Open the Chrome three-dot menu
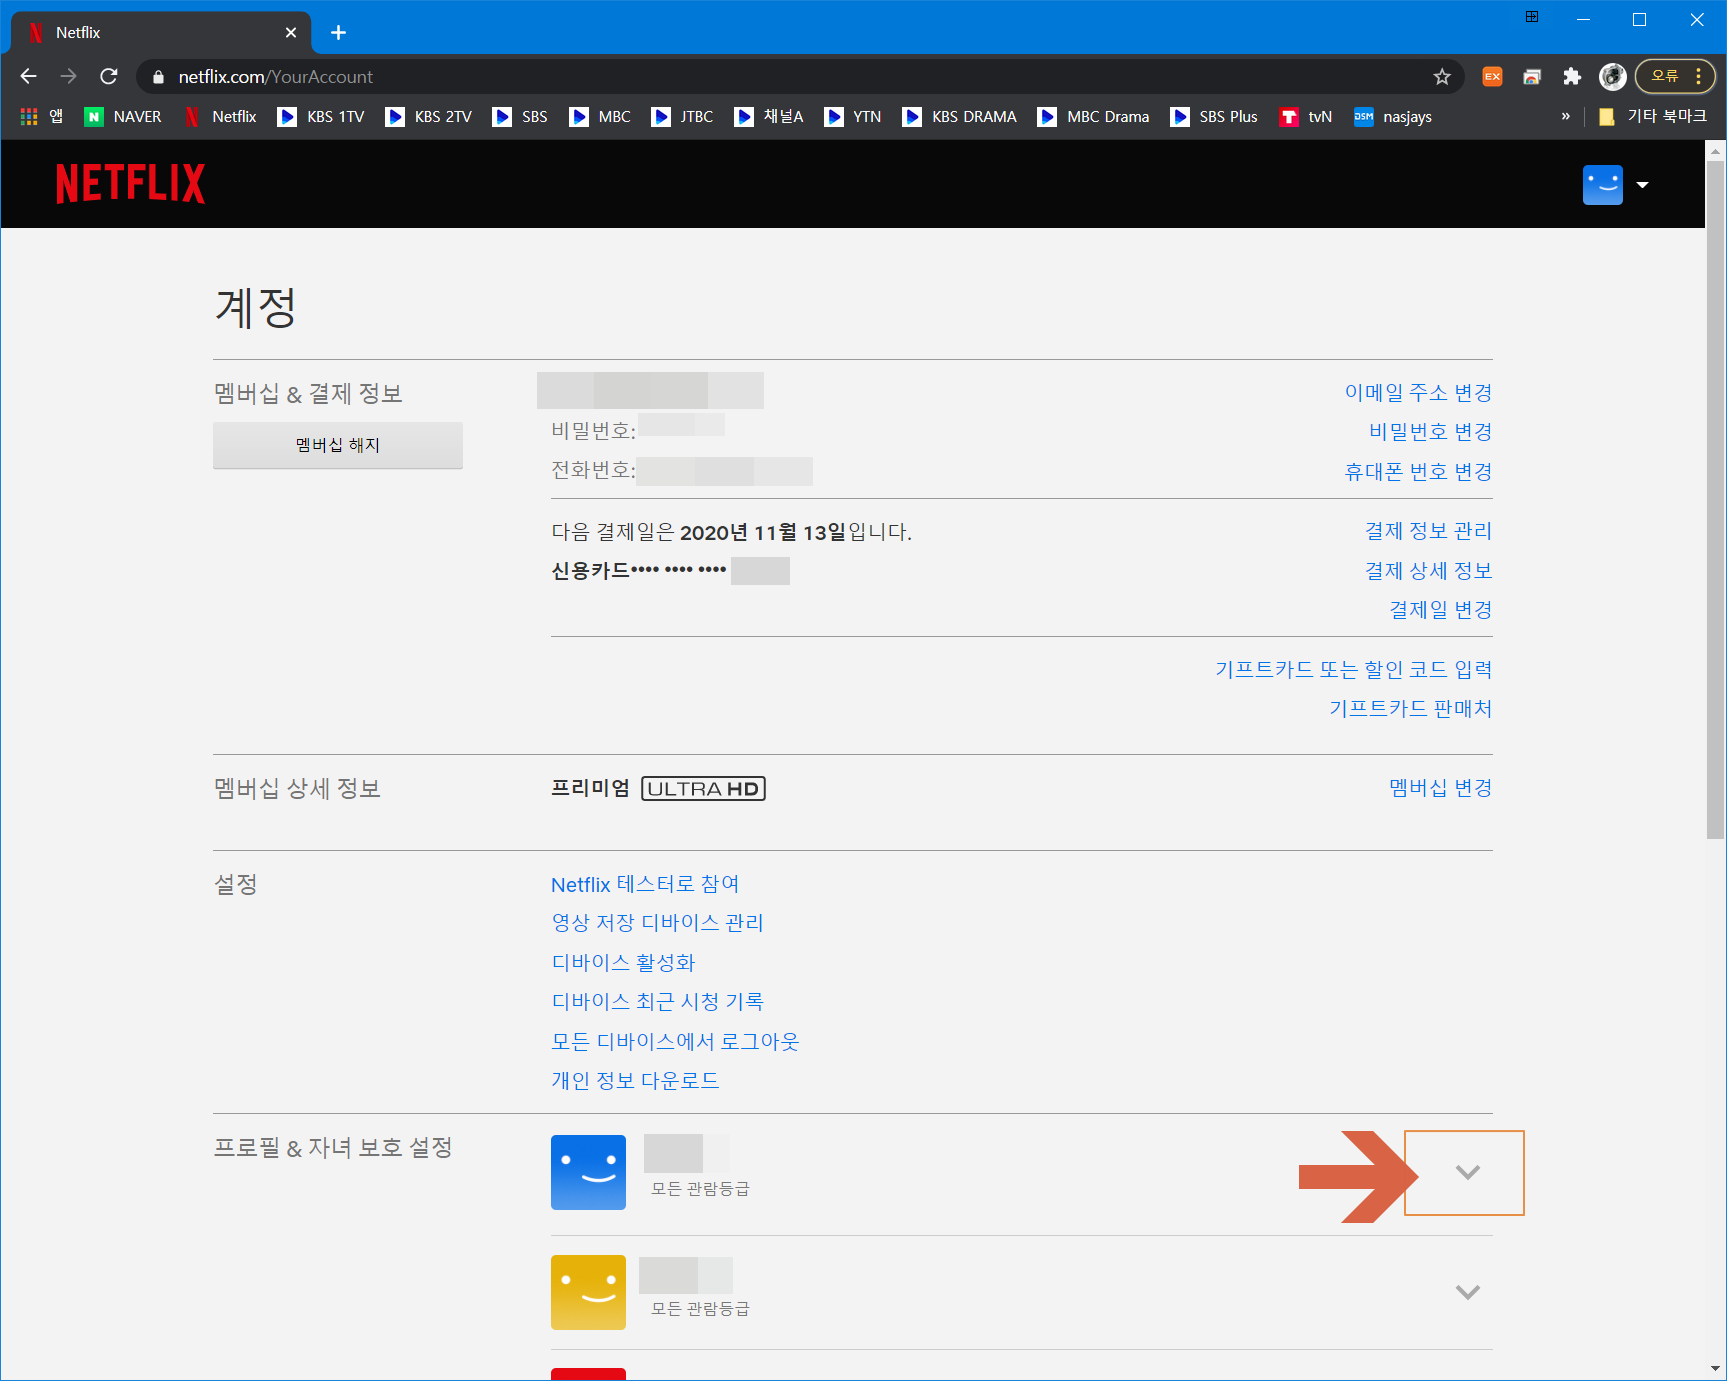1727x1381 pixels. coord(1698,76)
